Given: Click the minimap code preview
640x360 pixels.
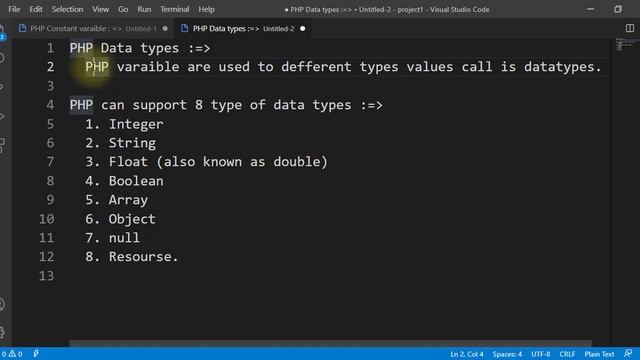Looking at the screenshot, I should click(626, 44).
